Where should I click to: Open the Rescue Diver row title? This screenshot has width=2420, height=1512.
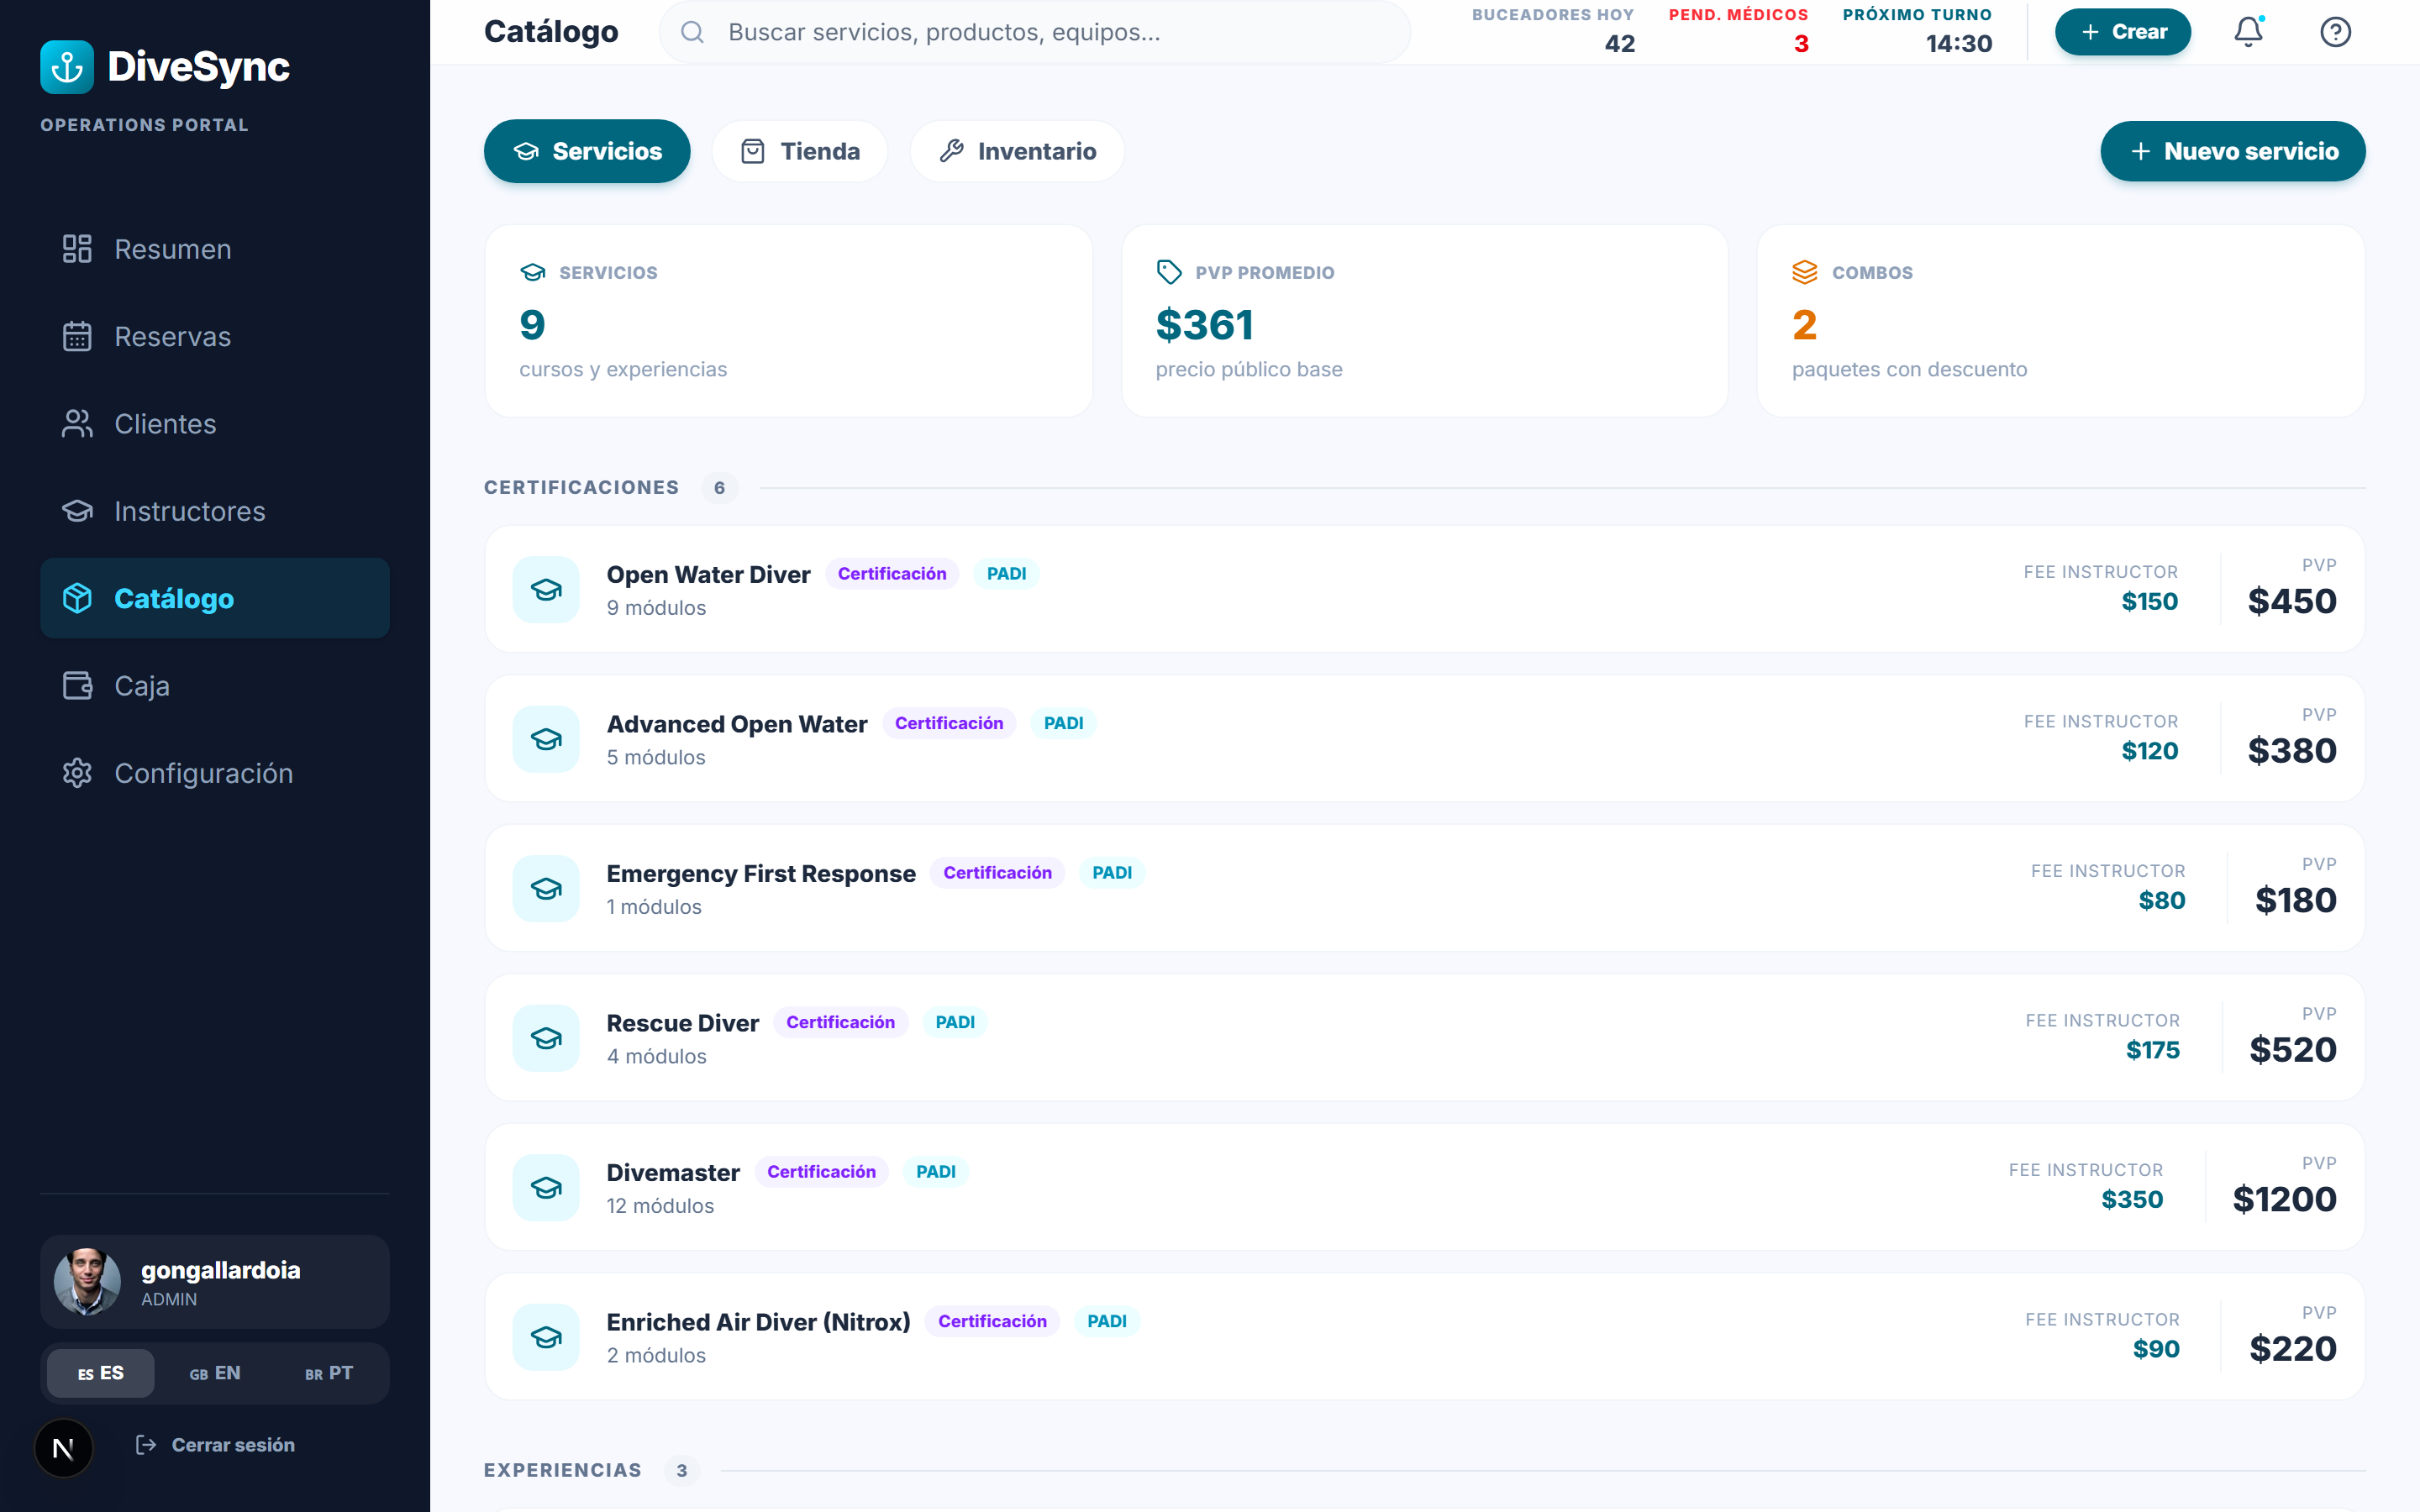point(683,1023)
